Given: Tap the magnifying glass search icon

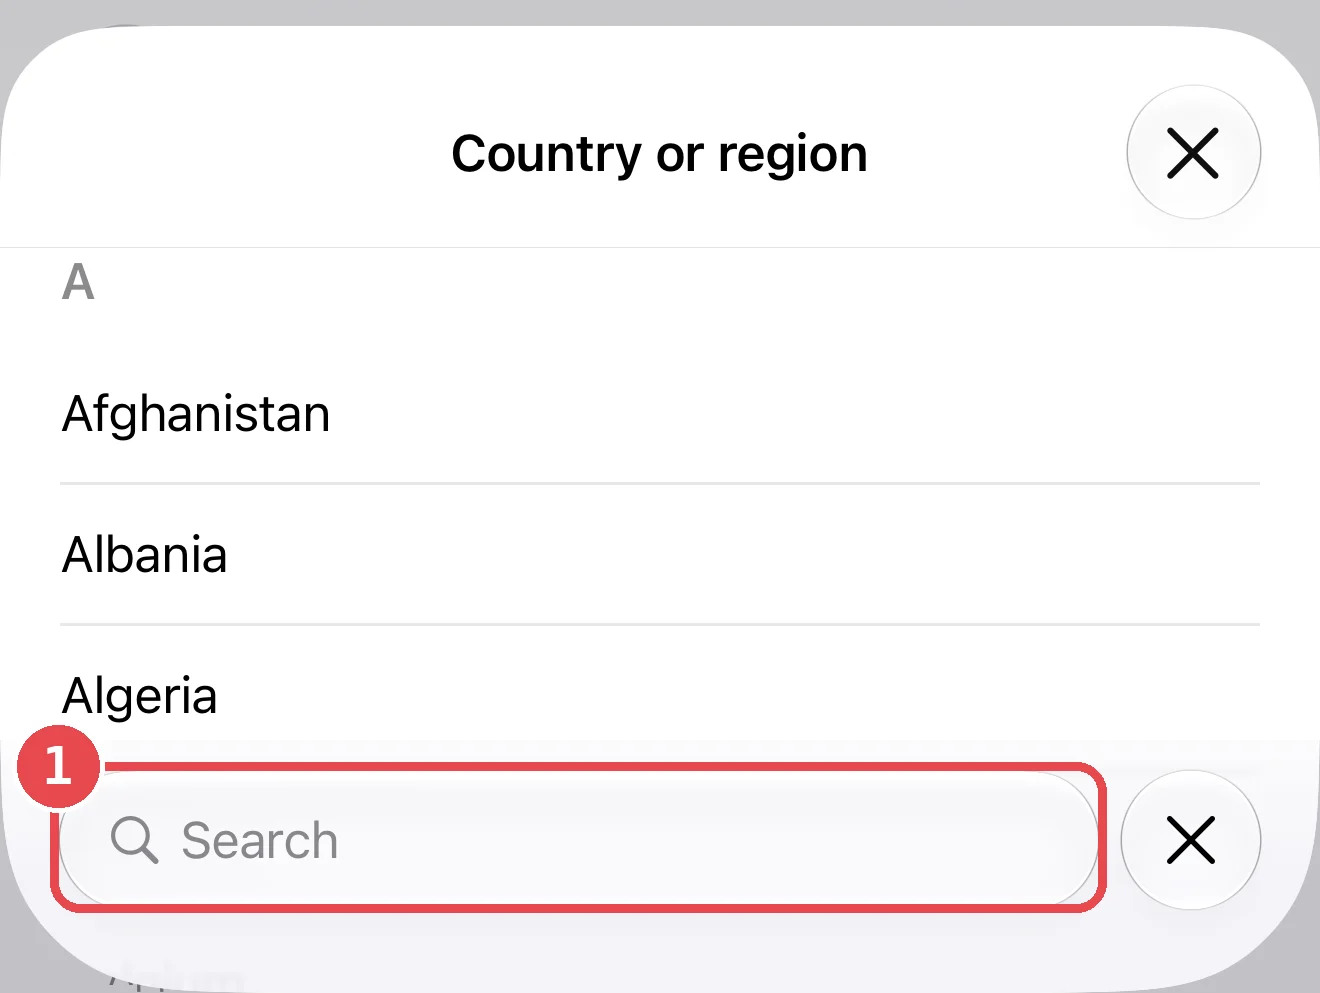Looking at the screenshot, I should click(x=134, y=840).
